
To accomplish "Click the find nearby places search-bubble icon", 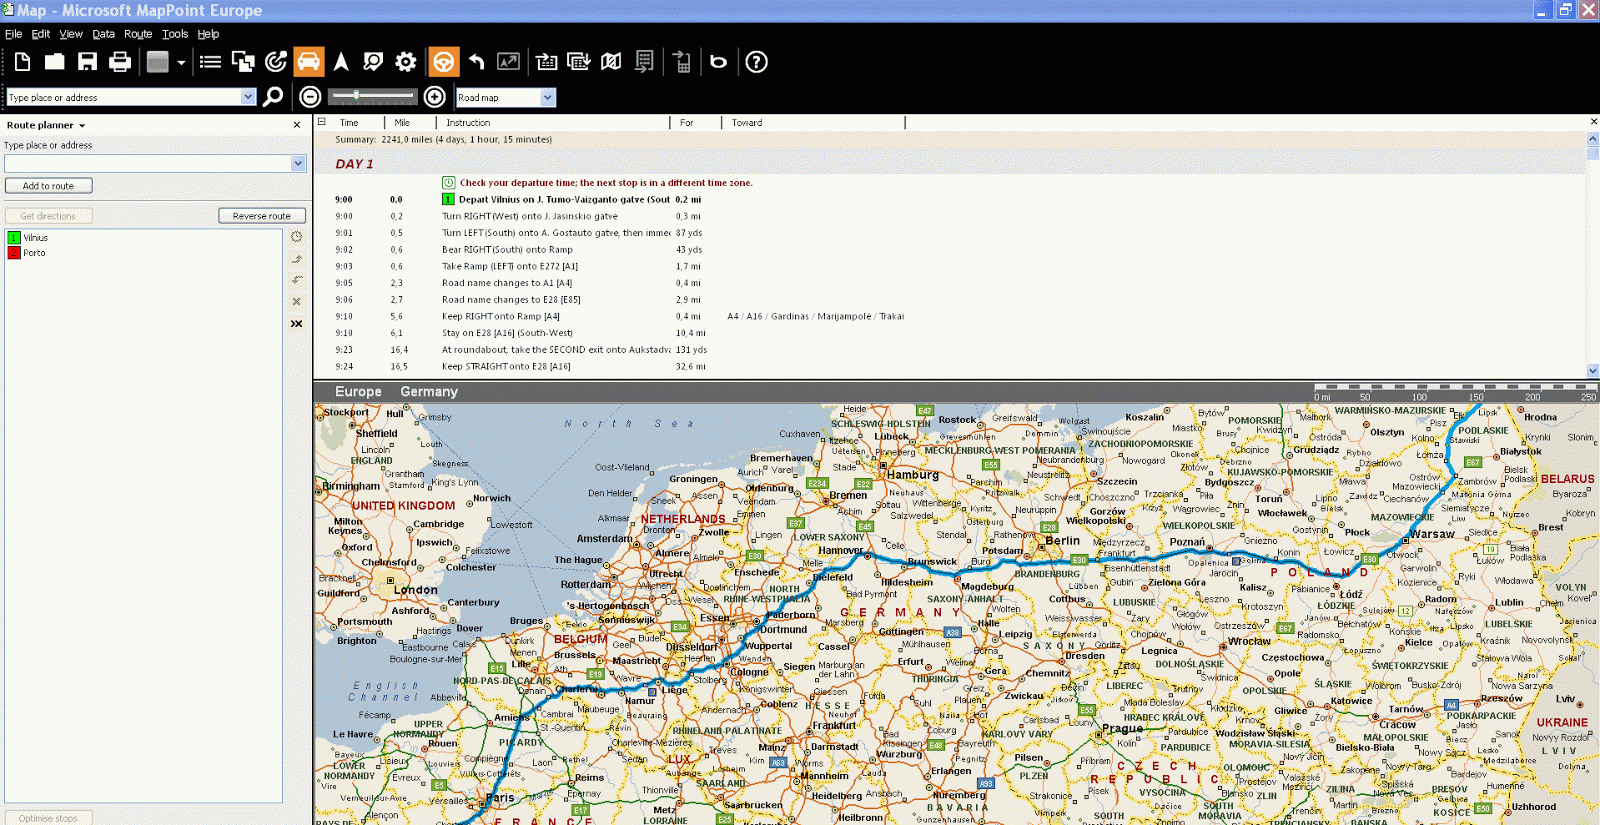I will (x=373, y=62).
